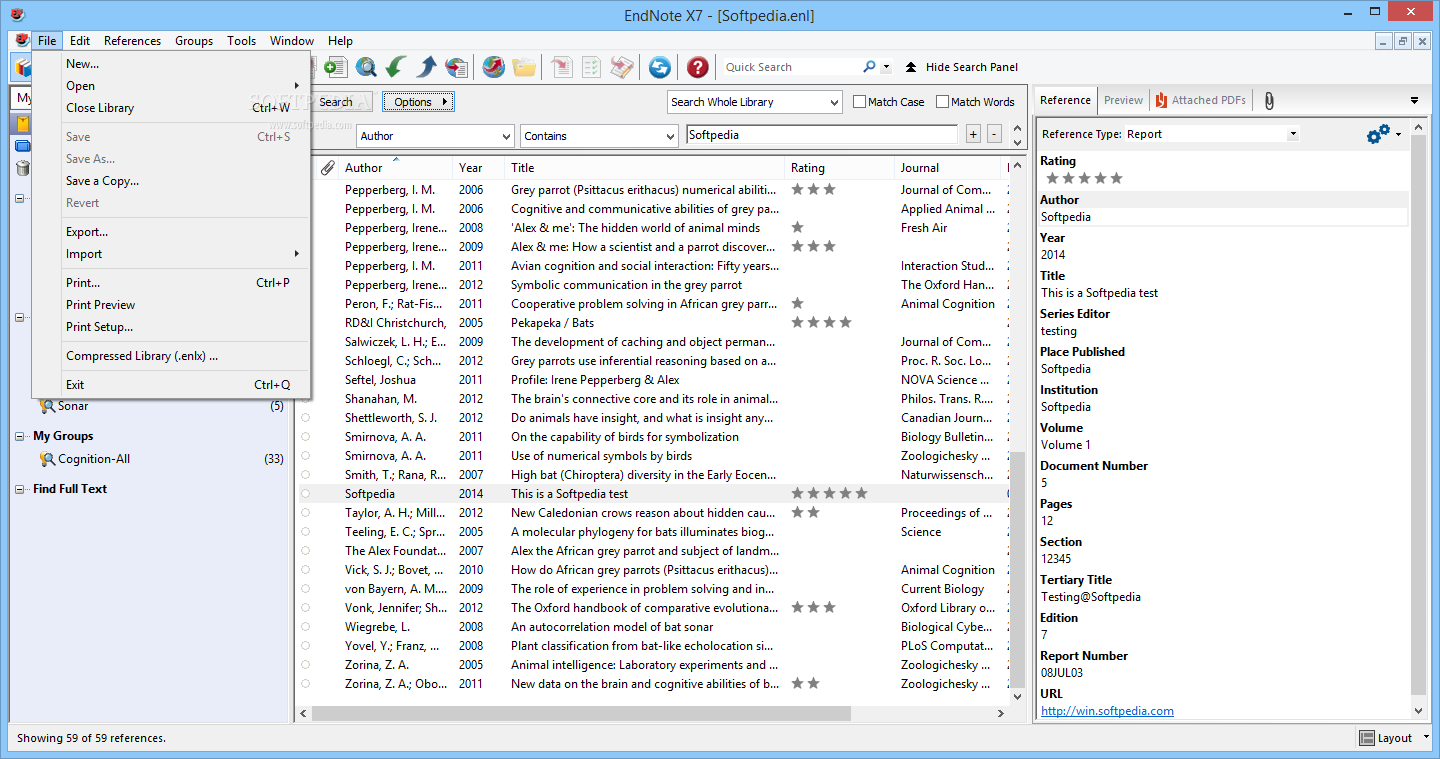Screen dimensions: 1440x759
Task: Click the Cognition-All smart group icon
Action: pos(47,459)
